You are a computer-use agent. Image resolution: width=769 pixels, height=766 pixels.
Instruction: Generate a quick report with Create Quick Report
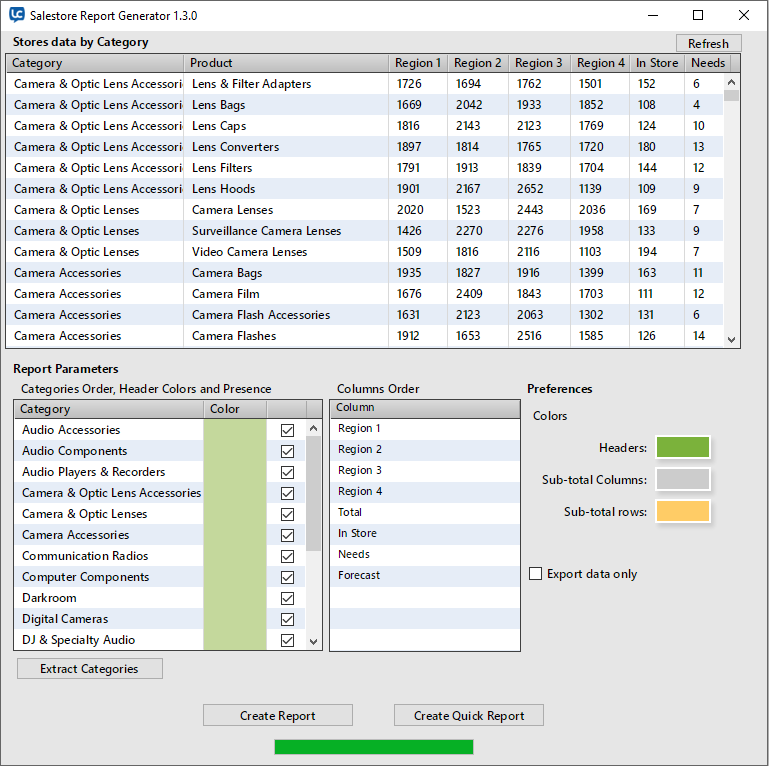468,715
